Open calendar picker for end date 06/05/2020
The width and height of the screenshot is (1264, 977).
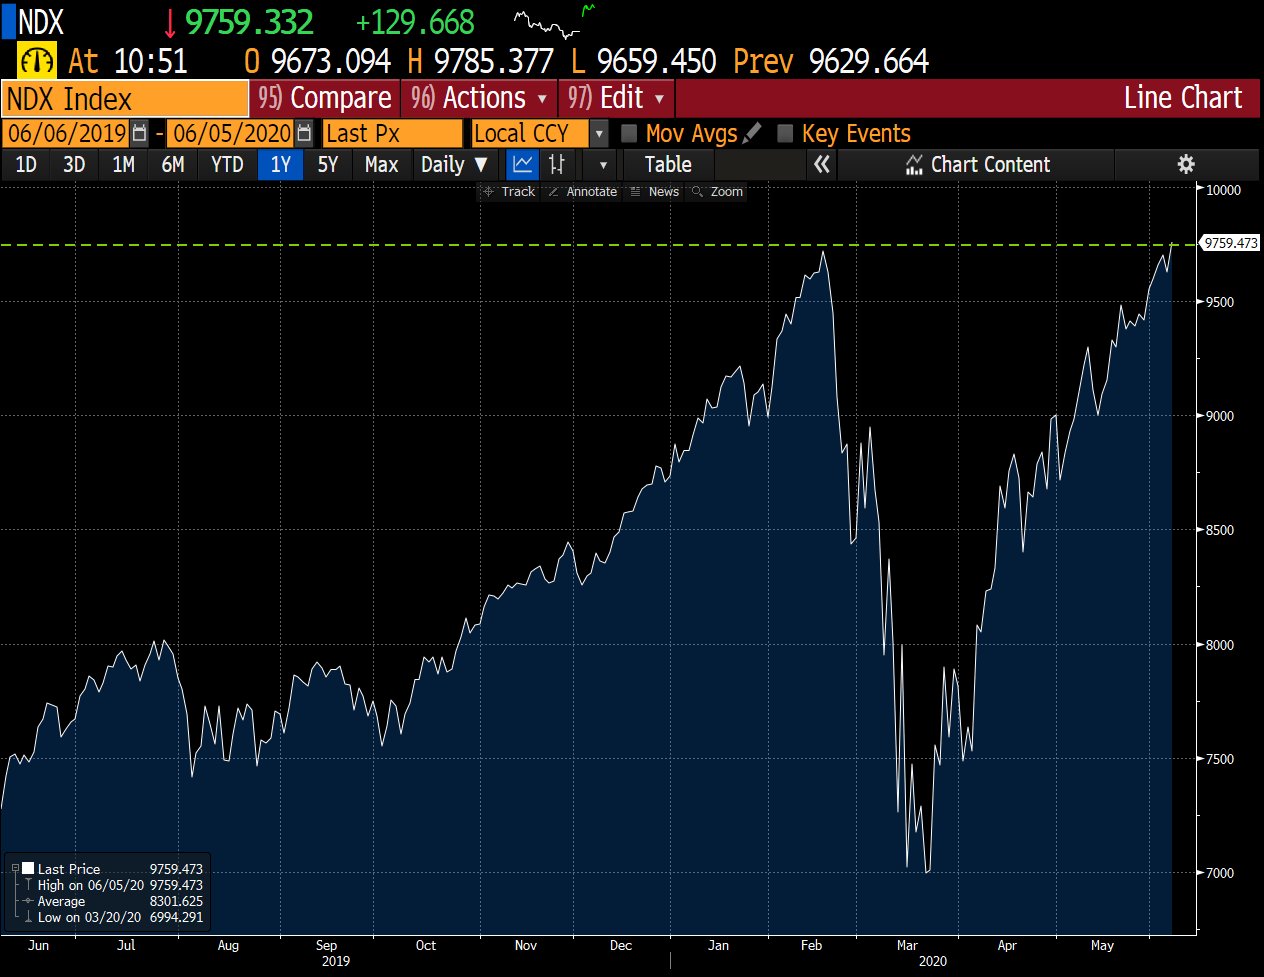304,134
